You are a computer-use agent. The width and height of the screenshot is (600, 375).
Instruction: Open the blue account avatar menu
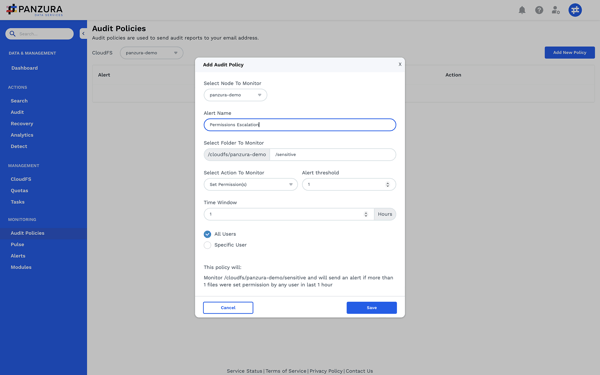(575, 10)
